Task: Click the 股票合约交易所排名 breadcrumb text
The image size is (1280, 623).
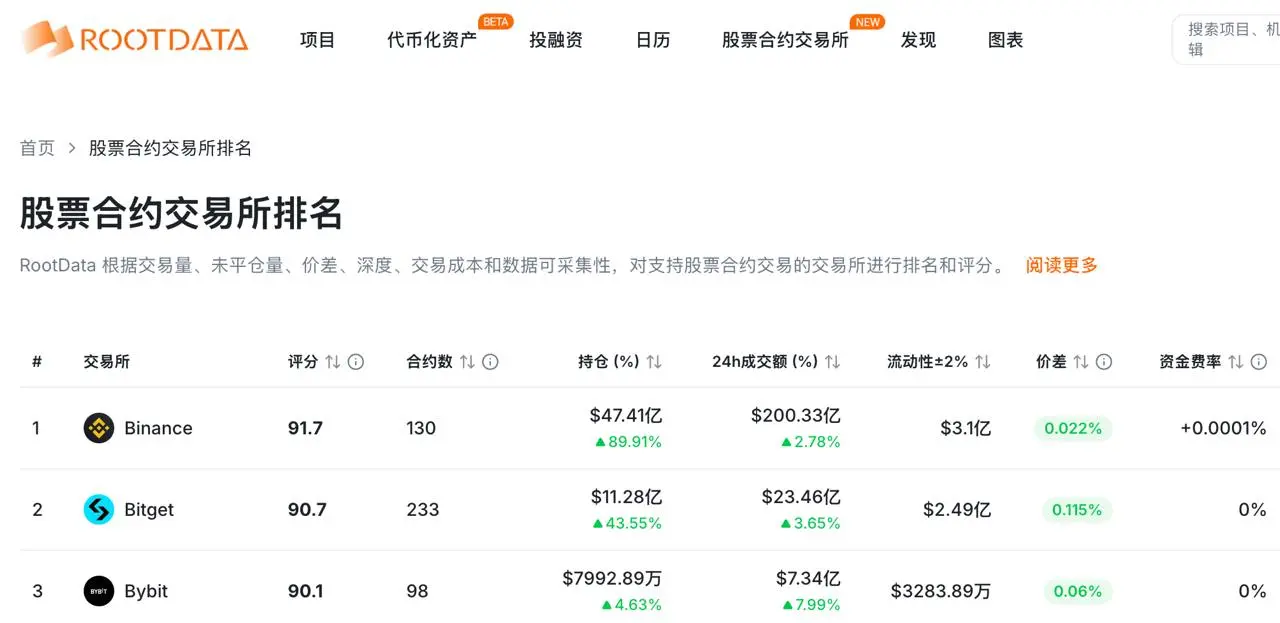Action: coord(170,148)
